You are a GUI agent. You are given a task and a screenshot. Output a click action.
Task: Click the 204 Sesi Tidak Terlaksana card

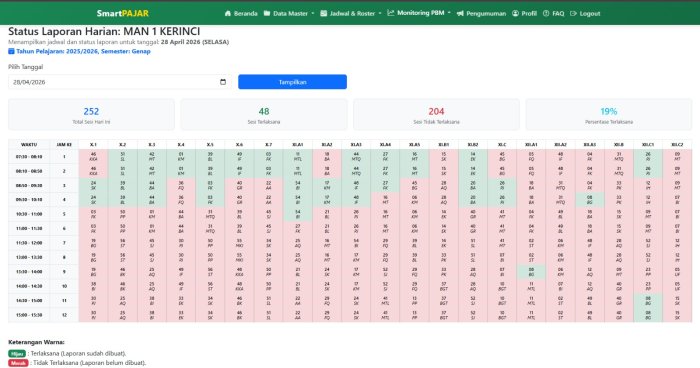coord(436,114)
